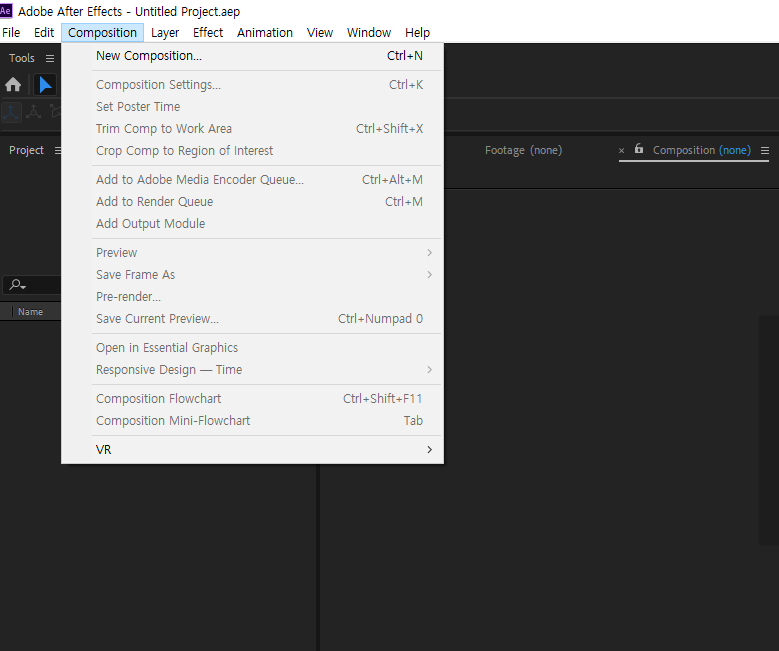Toggle the Composition viewer lock icon
The height and width of the screenshot is (651, 779).
(639, 149)
